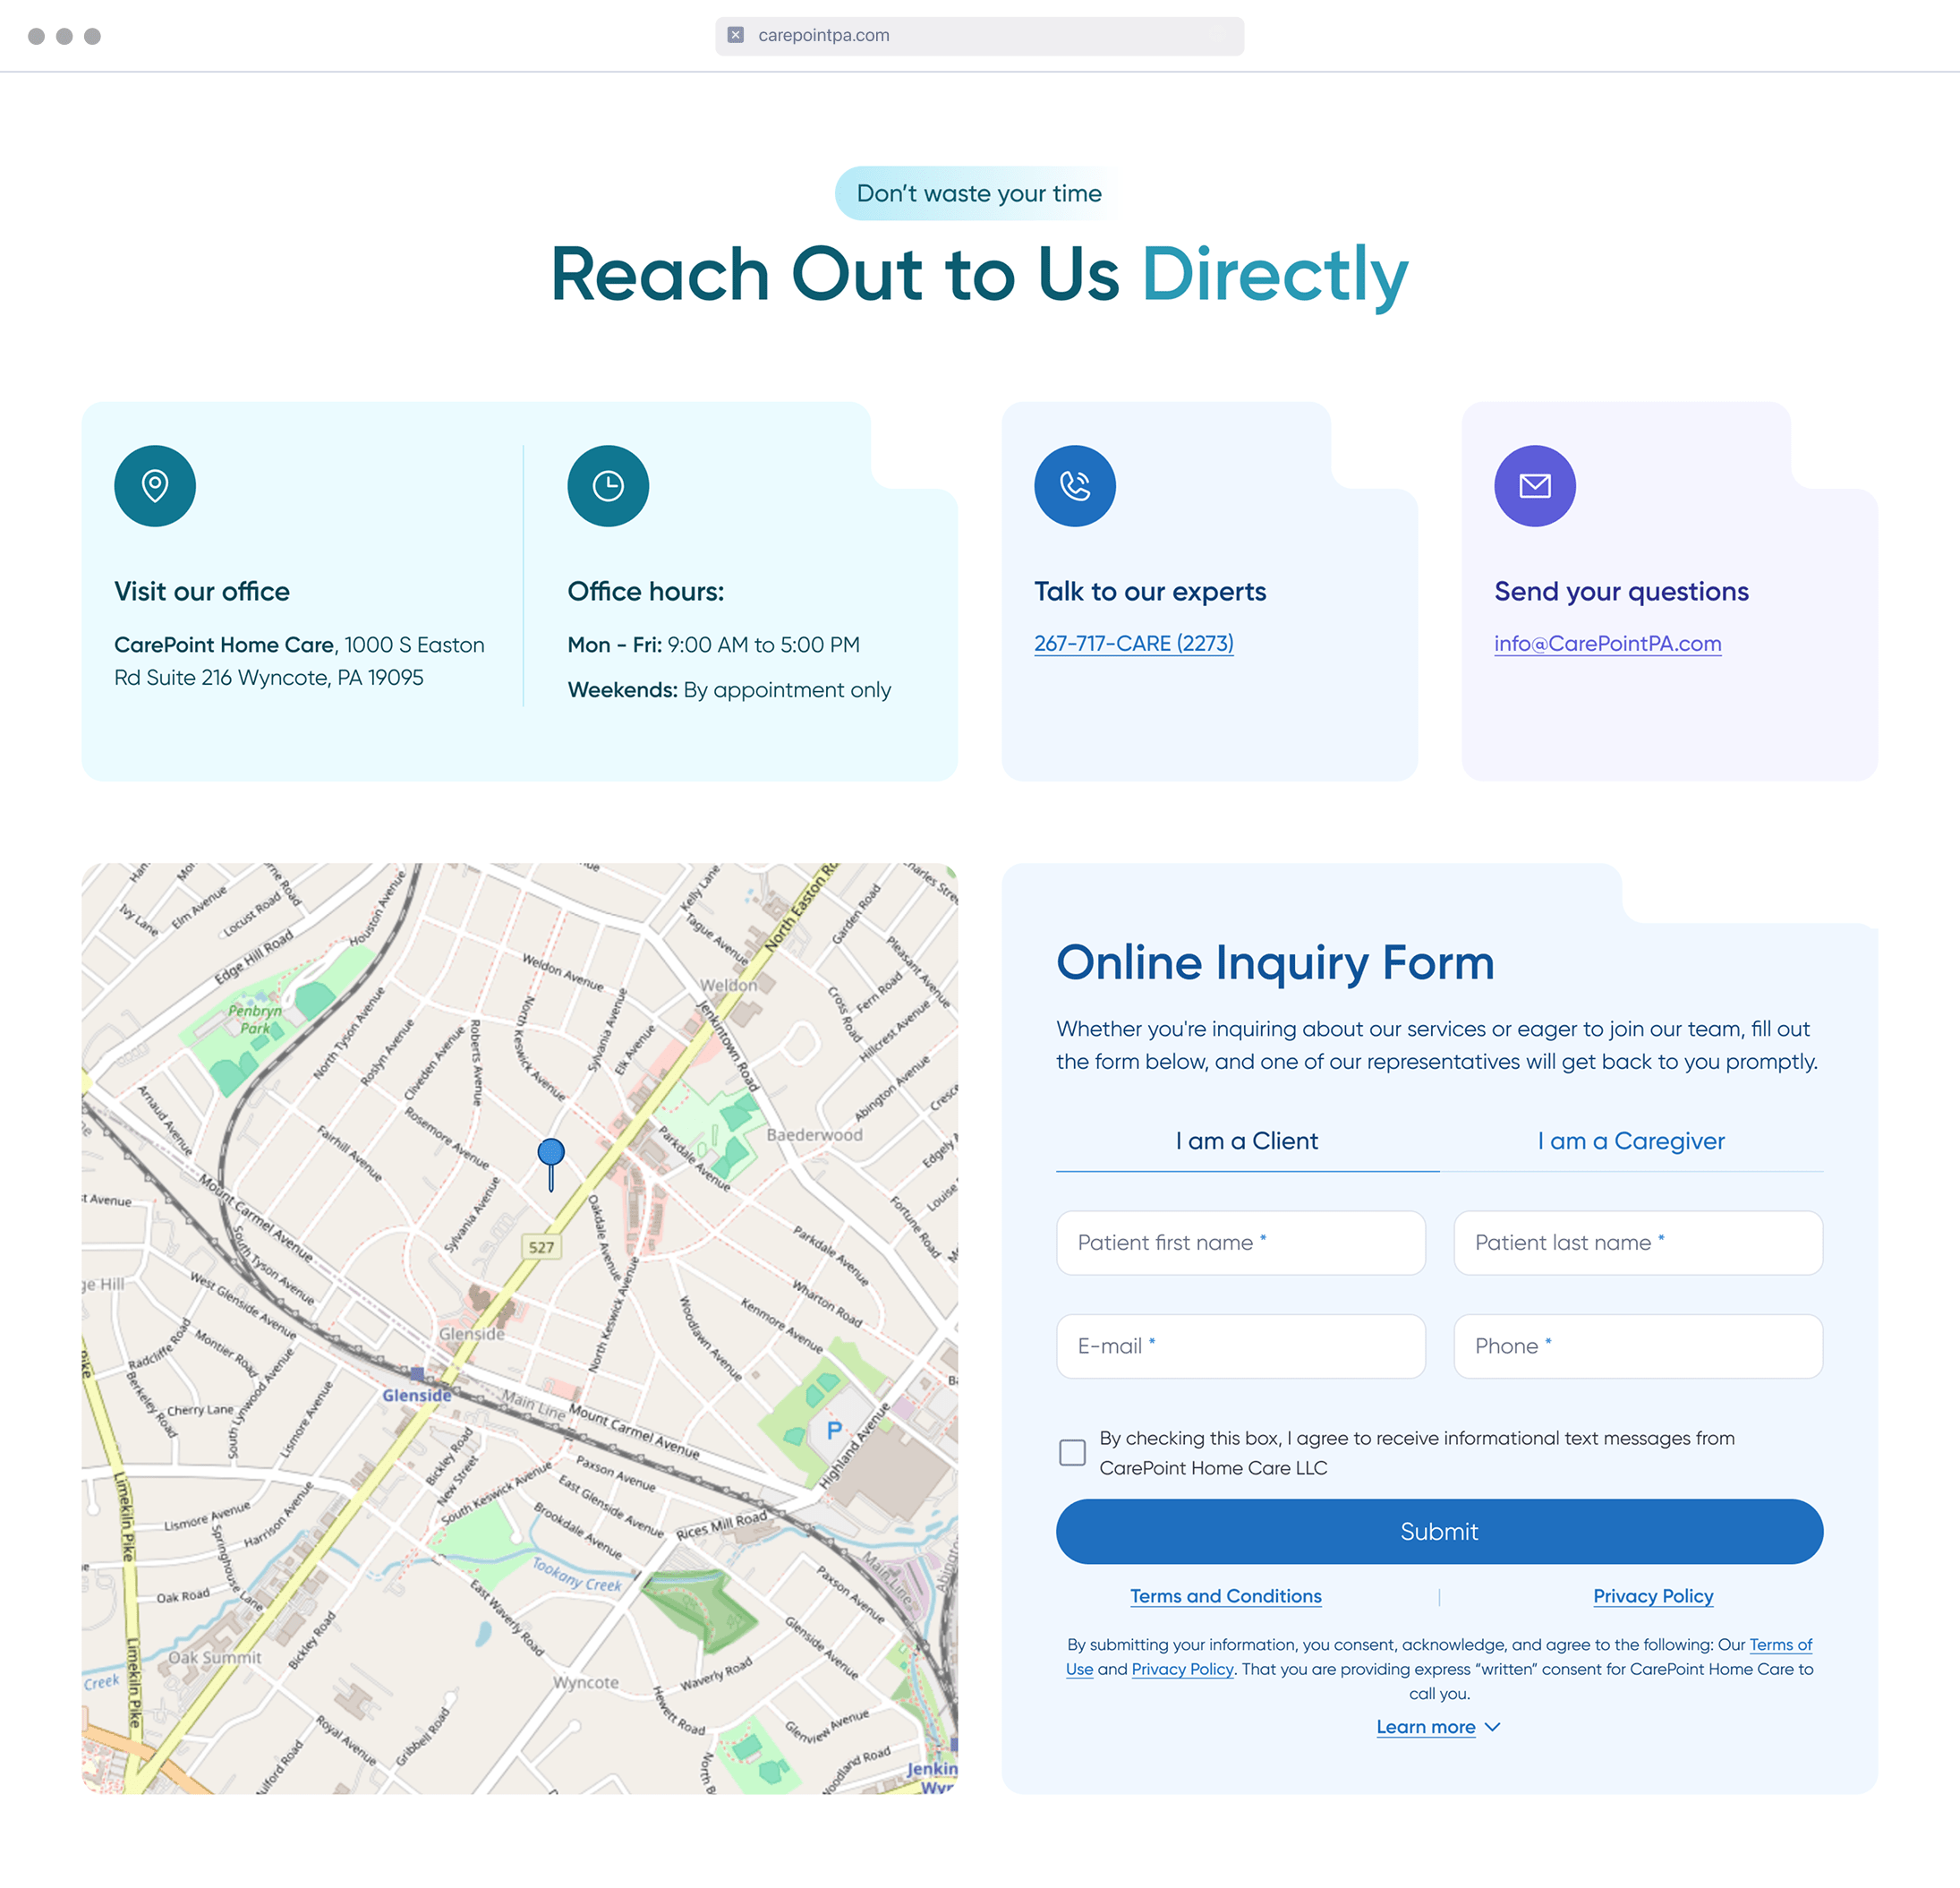Click the Patient first name field
The height and width of the screenshot is (1888, 1960).
(x=1241, y=1243)
